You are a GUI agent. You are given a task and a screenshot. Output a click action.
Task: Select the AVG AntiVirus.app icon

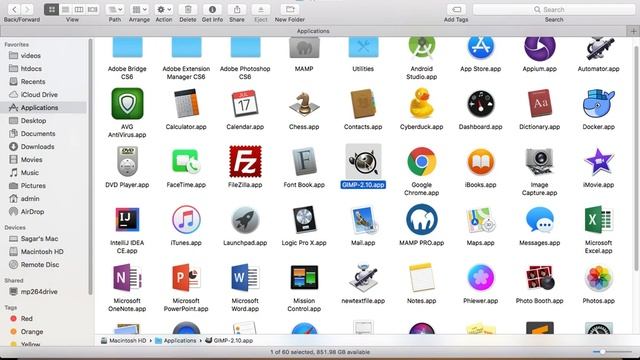[x=127, y=104]
